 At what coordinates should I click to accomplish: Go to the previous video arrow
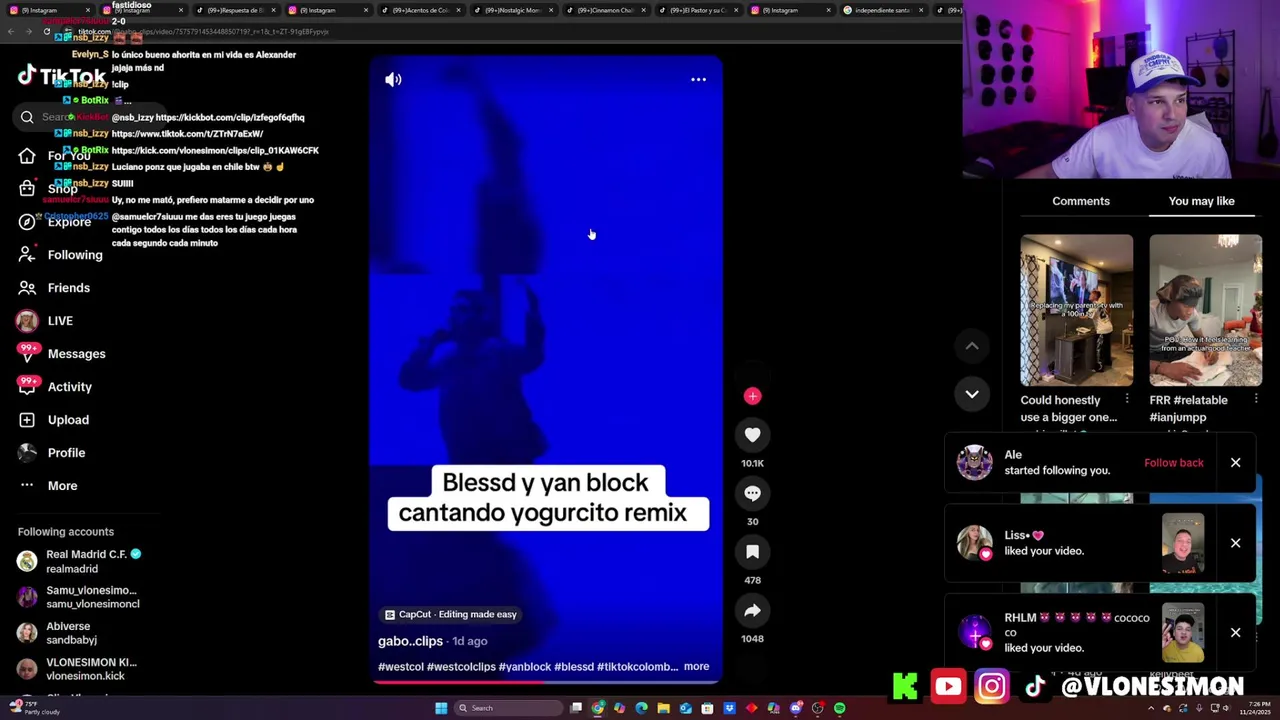tap(971, 346)
